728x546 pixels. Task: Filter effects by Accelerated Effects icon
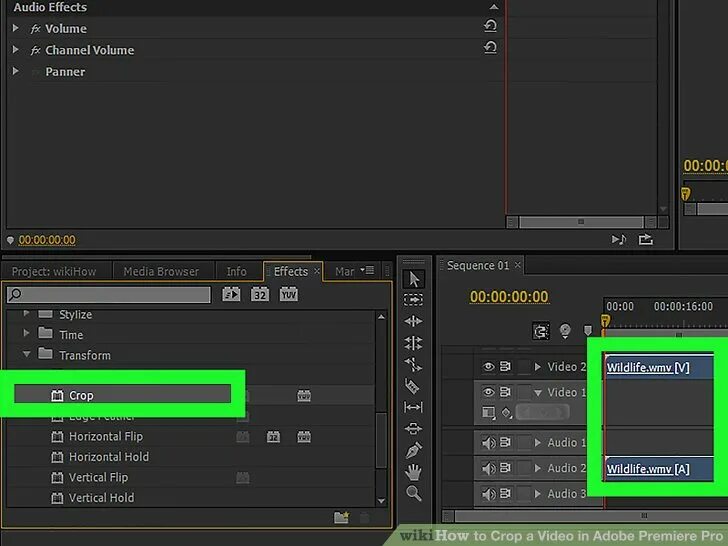pyautogui.click(x=231, y=294)
